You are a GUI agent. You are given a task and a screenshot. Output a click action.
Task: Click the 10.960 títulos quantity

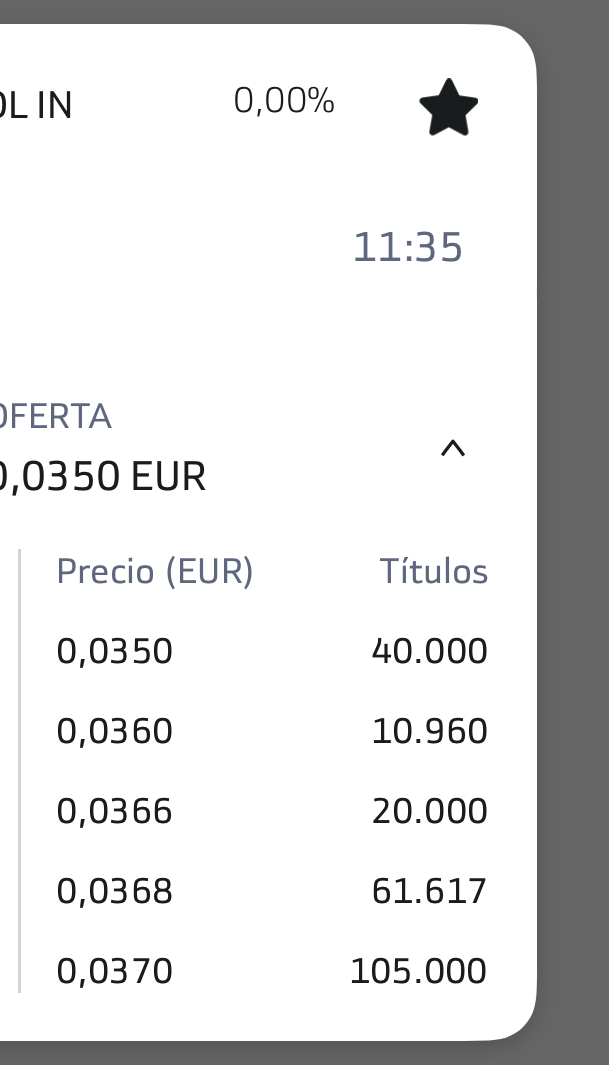(x=429, y=732)
